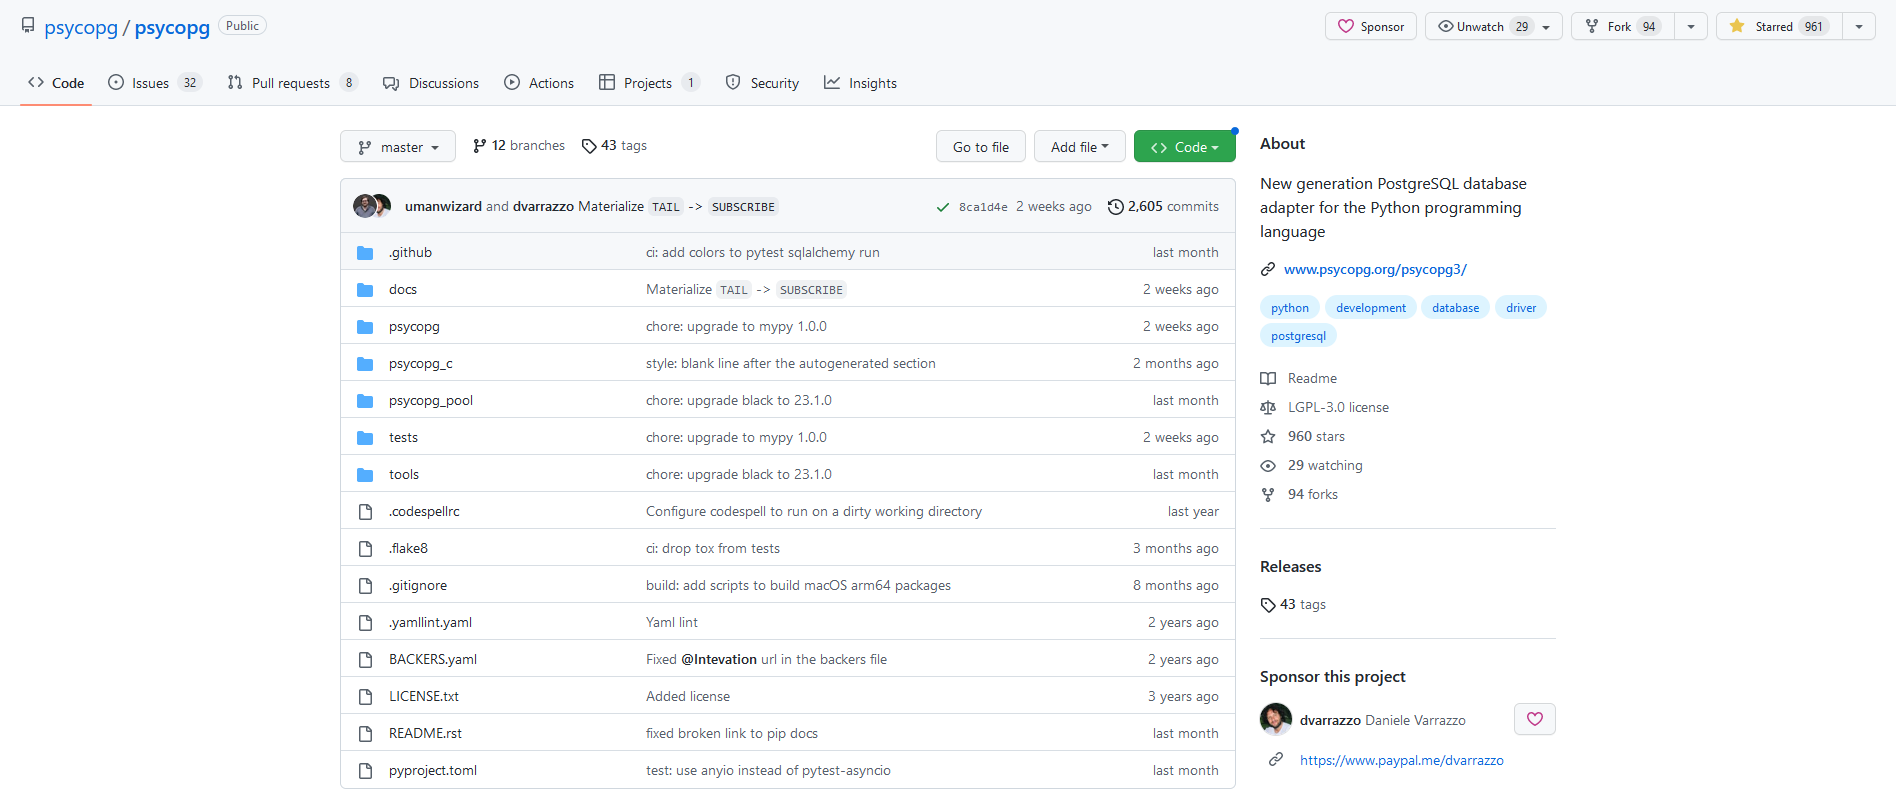Click the folder icon for tools

pyautogui.click(x=365, y=475)
